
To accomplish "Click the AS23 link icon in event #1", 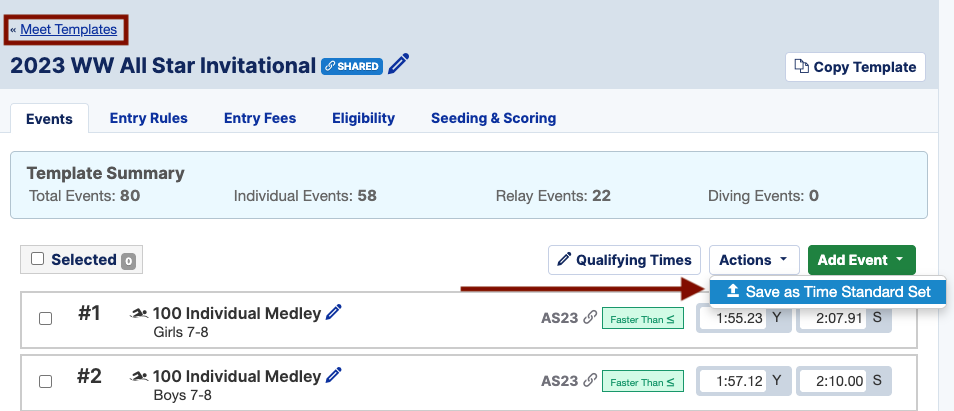I will pyautogui.click(x=589, y=317).
